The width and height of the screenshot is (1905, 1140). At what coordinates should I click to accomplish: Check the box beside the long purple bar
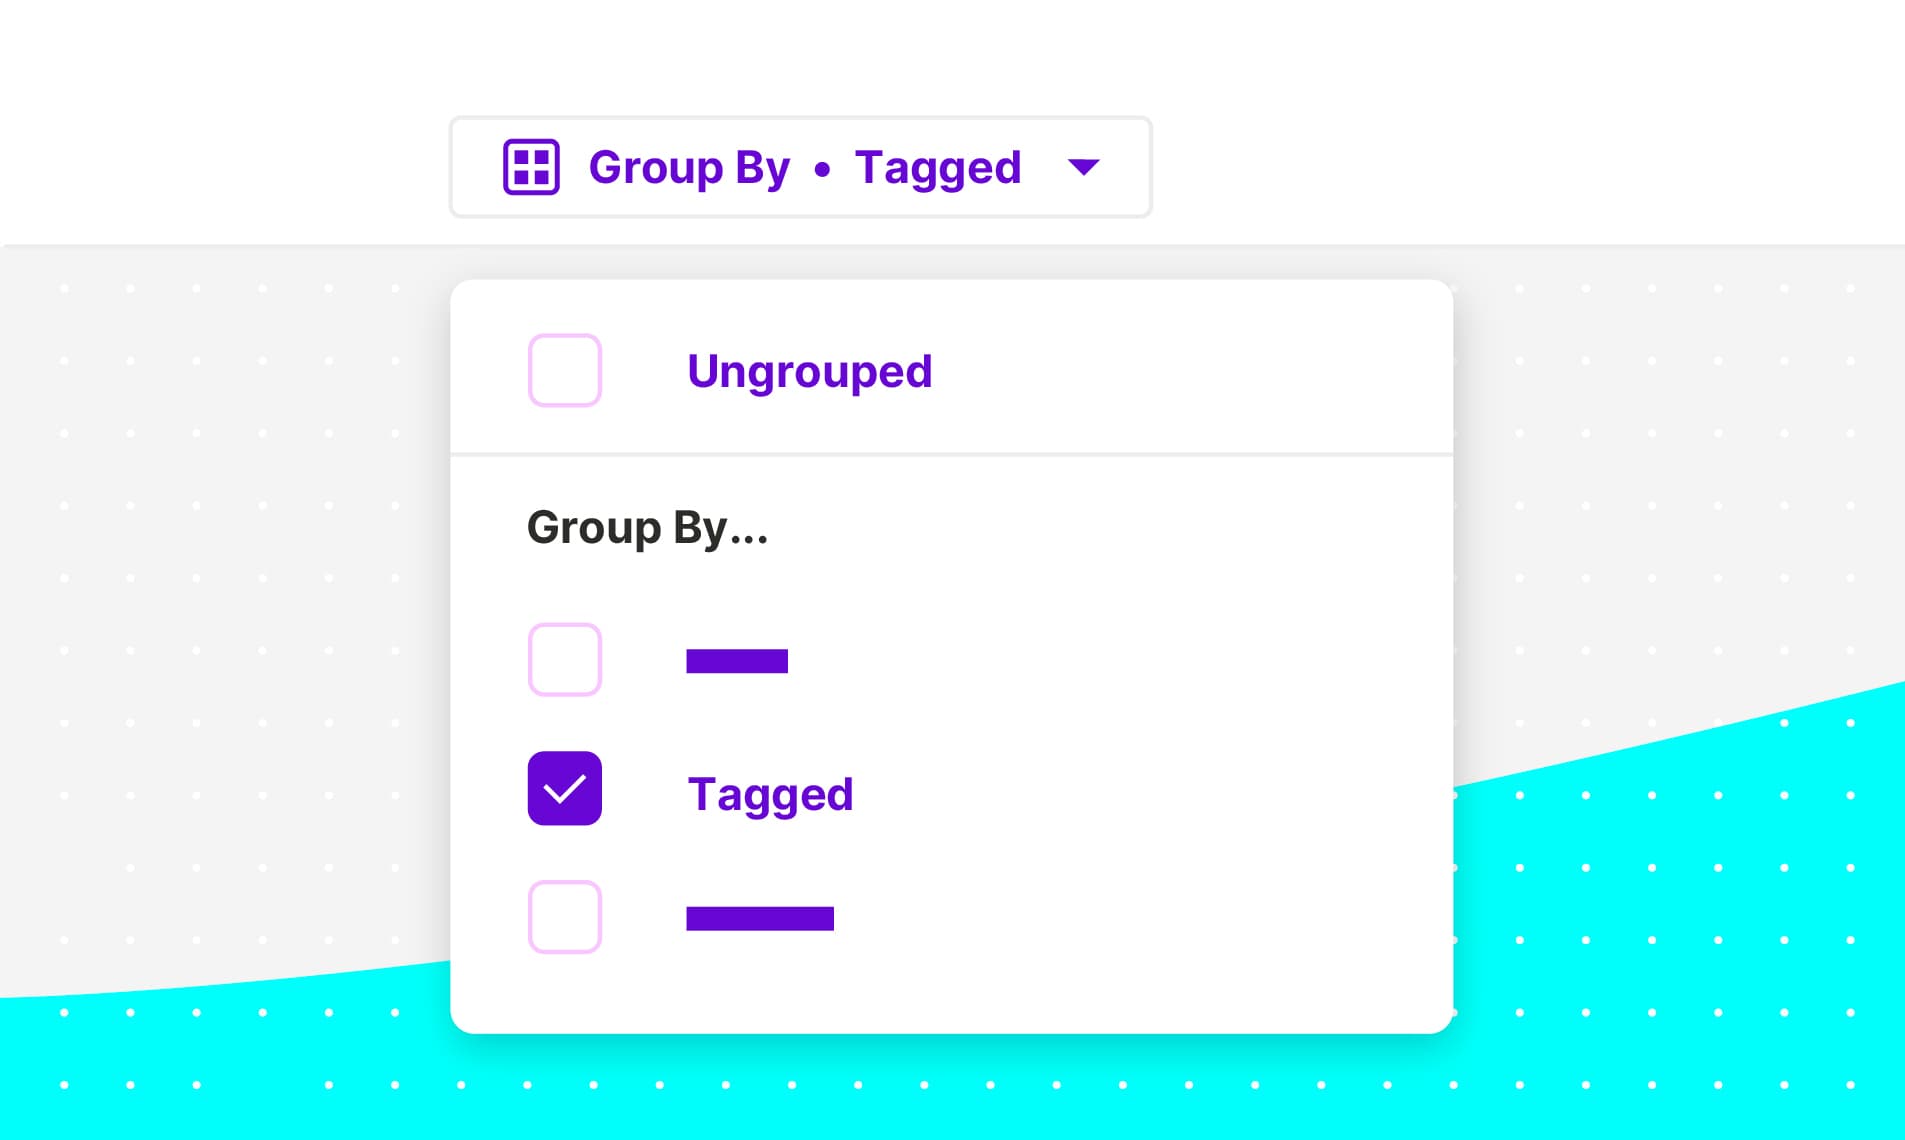click(565, 917)
